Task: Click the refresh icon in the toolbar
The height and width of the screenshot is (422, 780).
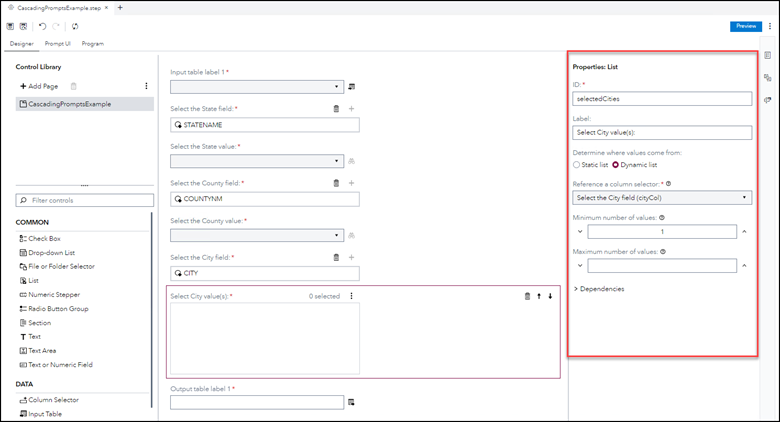Action: [x=75, y=26]
